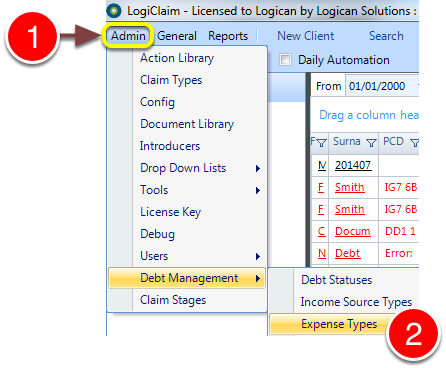Expand the Drop Down Lists submenu
This screenshot has width=446, height=368.
click(x=187, y=168)
